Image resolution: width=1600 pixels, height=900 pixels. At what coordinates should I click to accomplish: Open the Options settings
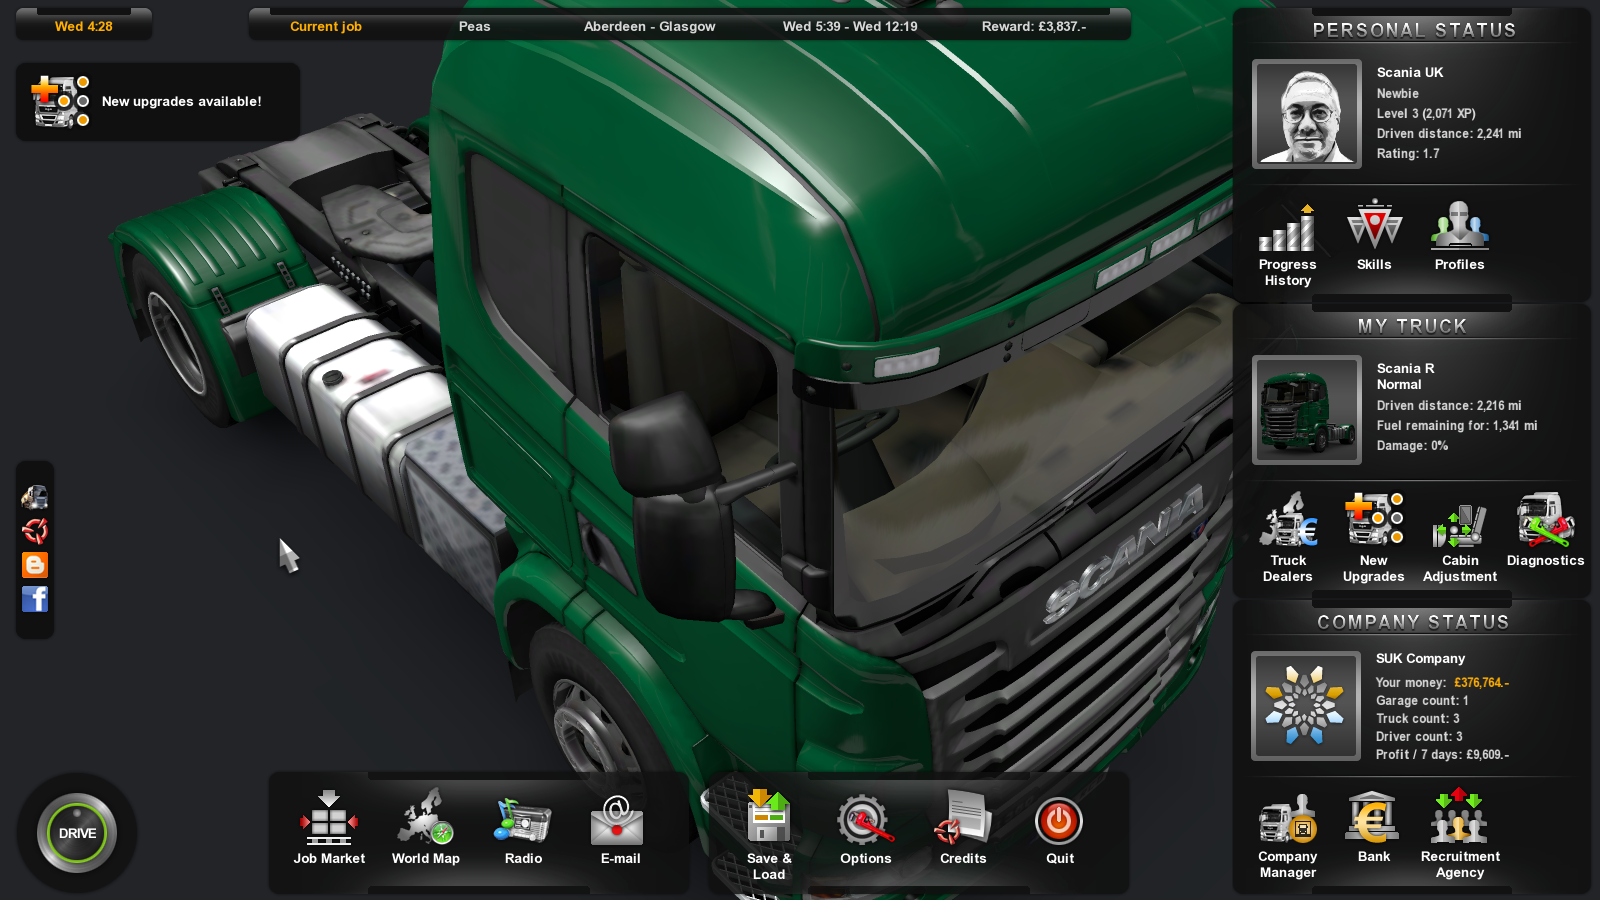(865, 826)
